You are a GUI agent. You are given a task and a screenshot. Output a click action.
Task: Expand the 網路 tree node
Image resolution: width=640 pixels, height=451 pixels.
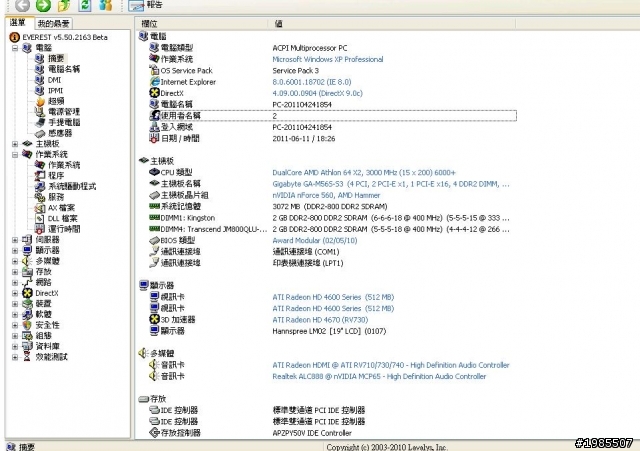(15, 282)
